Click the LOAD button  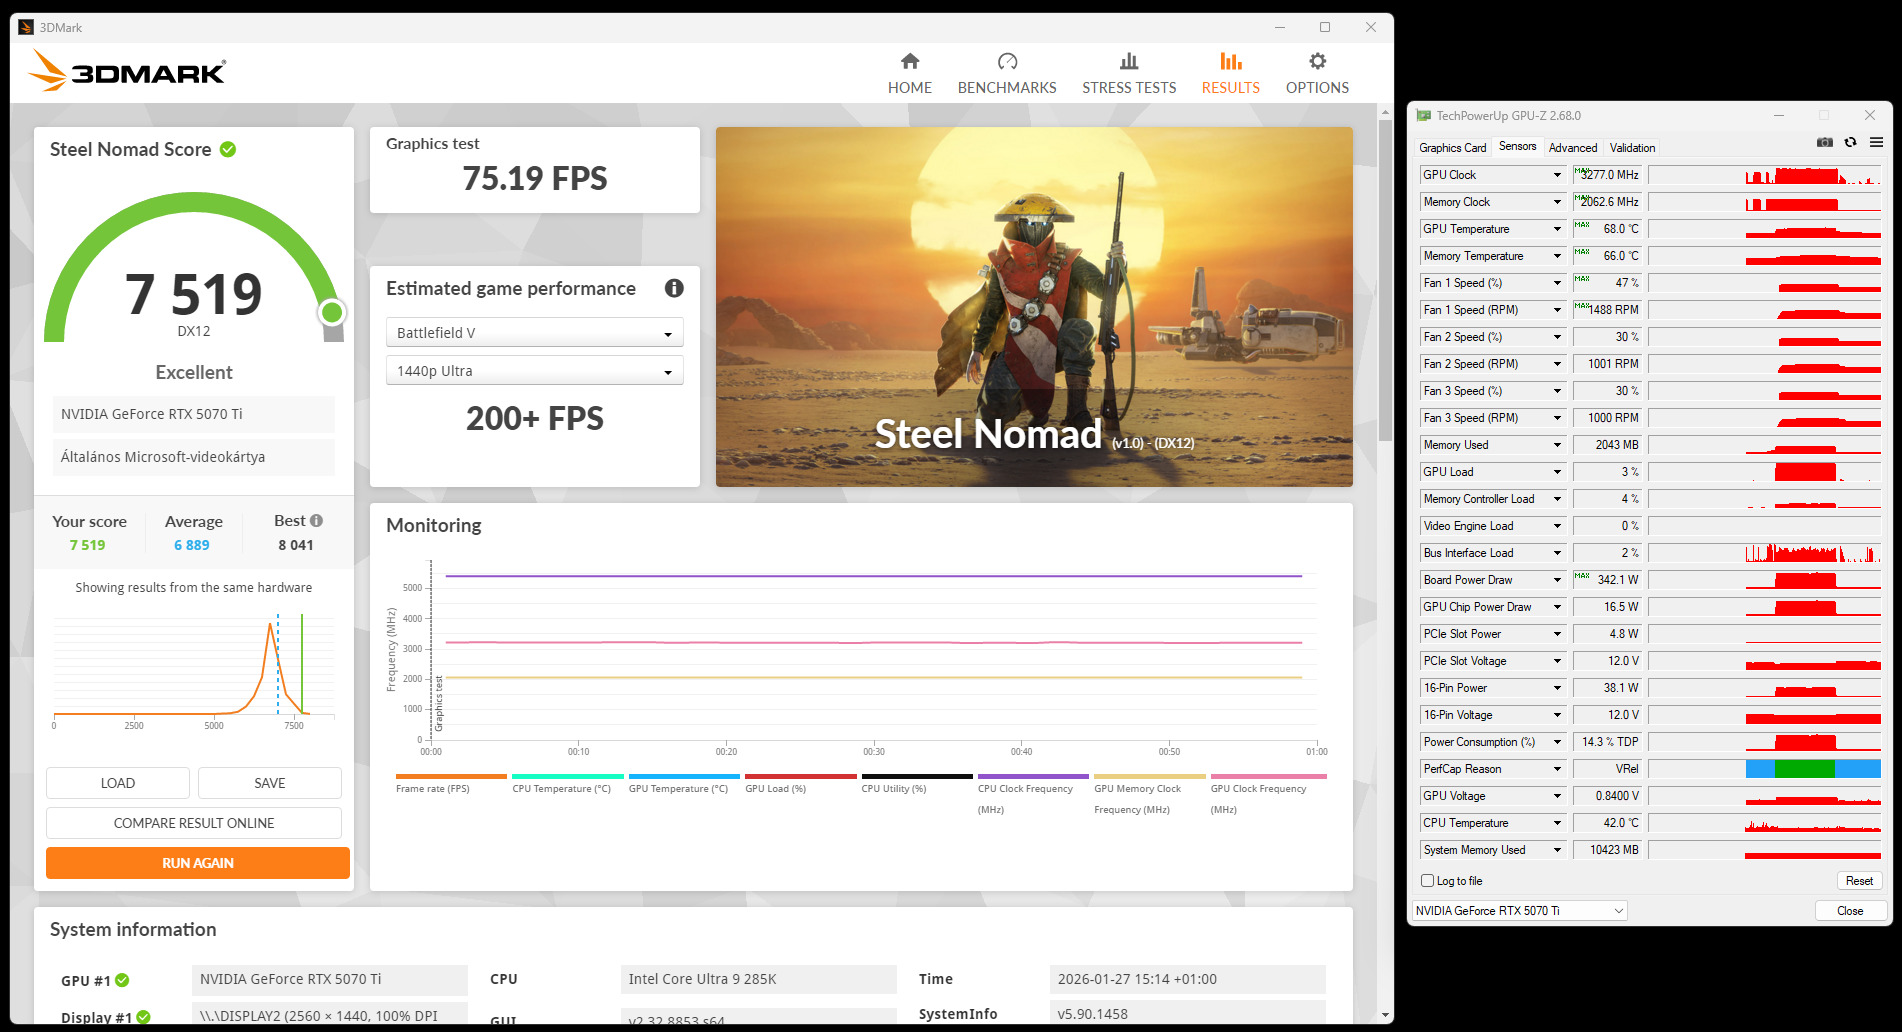point(118,783)
